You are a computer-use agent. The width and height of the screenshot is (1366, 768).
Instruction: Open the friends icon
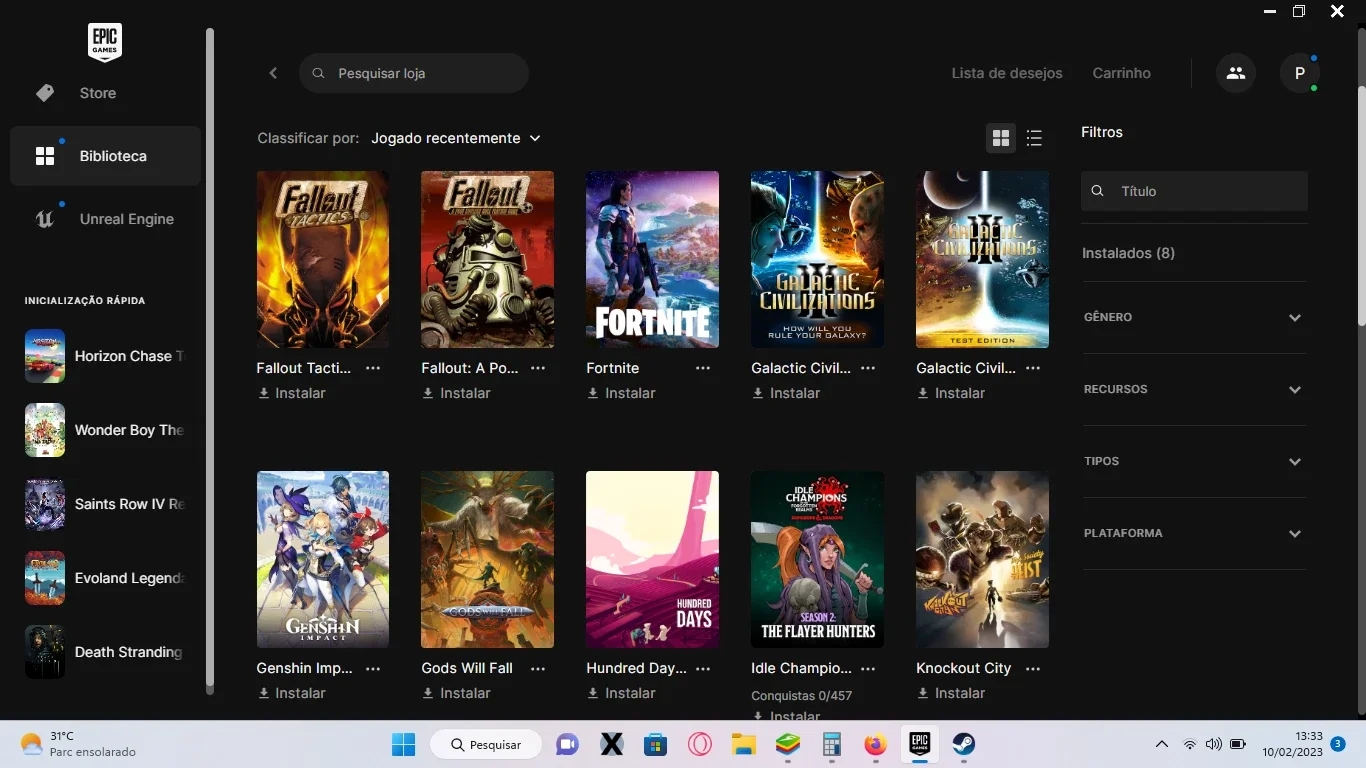(x=1236, y=73)
